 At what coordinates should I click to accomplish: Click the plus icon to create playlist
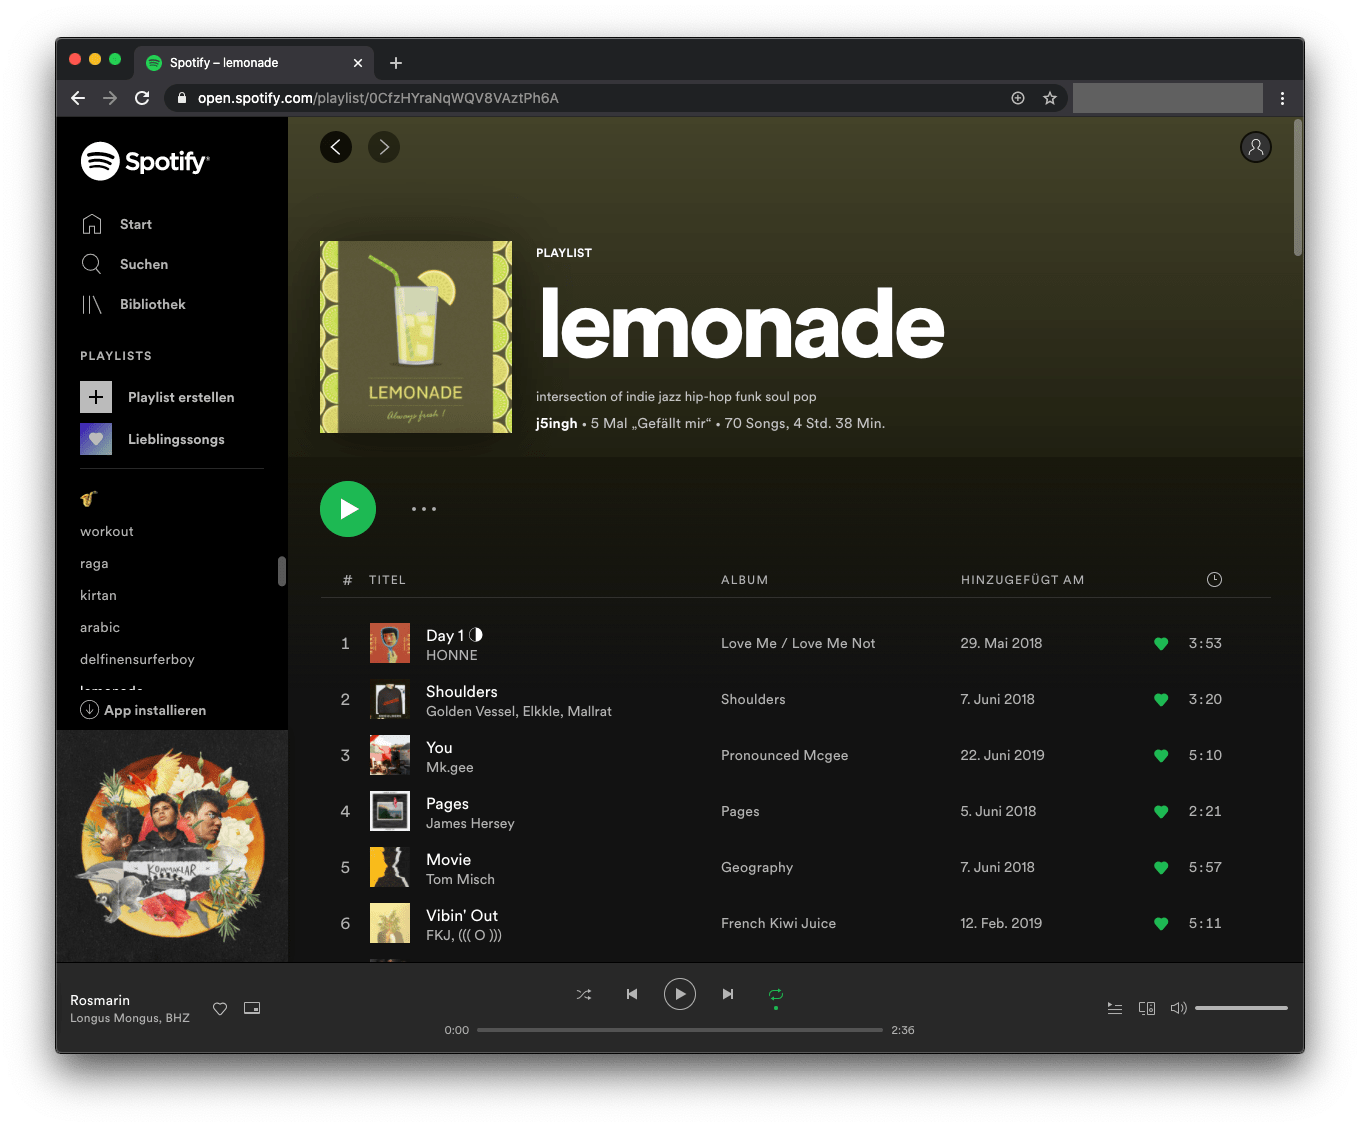[96, 397]
